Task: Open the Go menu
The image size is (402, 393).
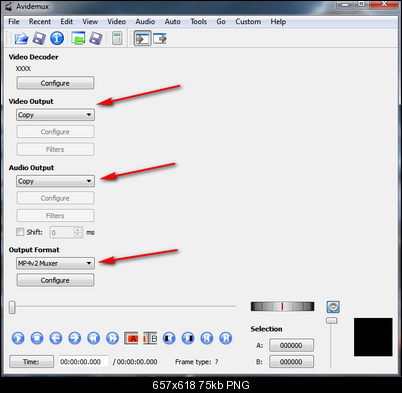Action: point(221,22)
